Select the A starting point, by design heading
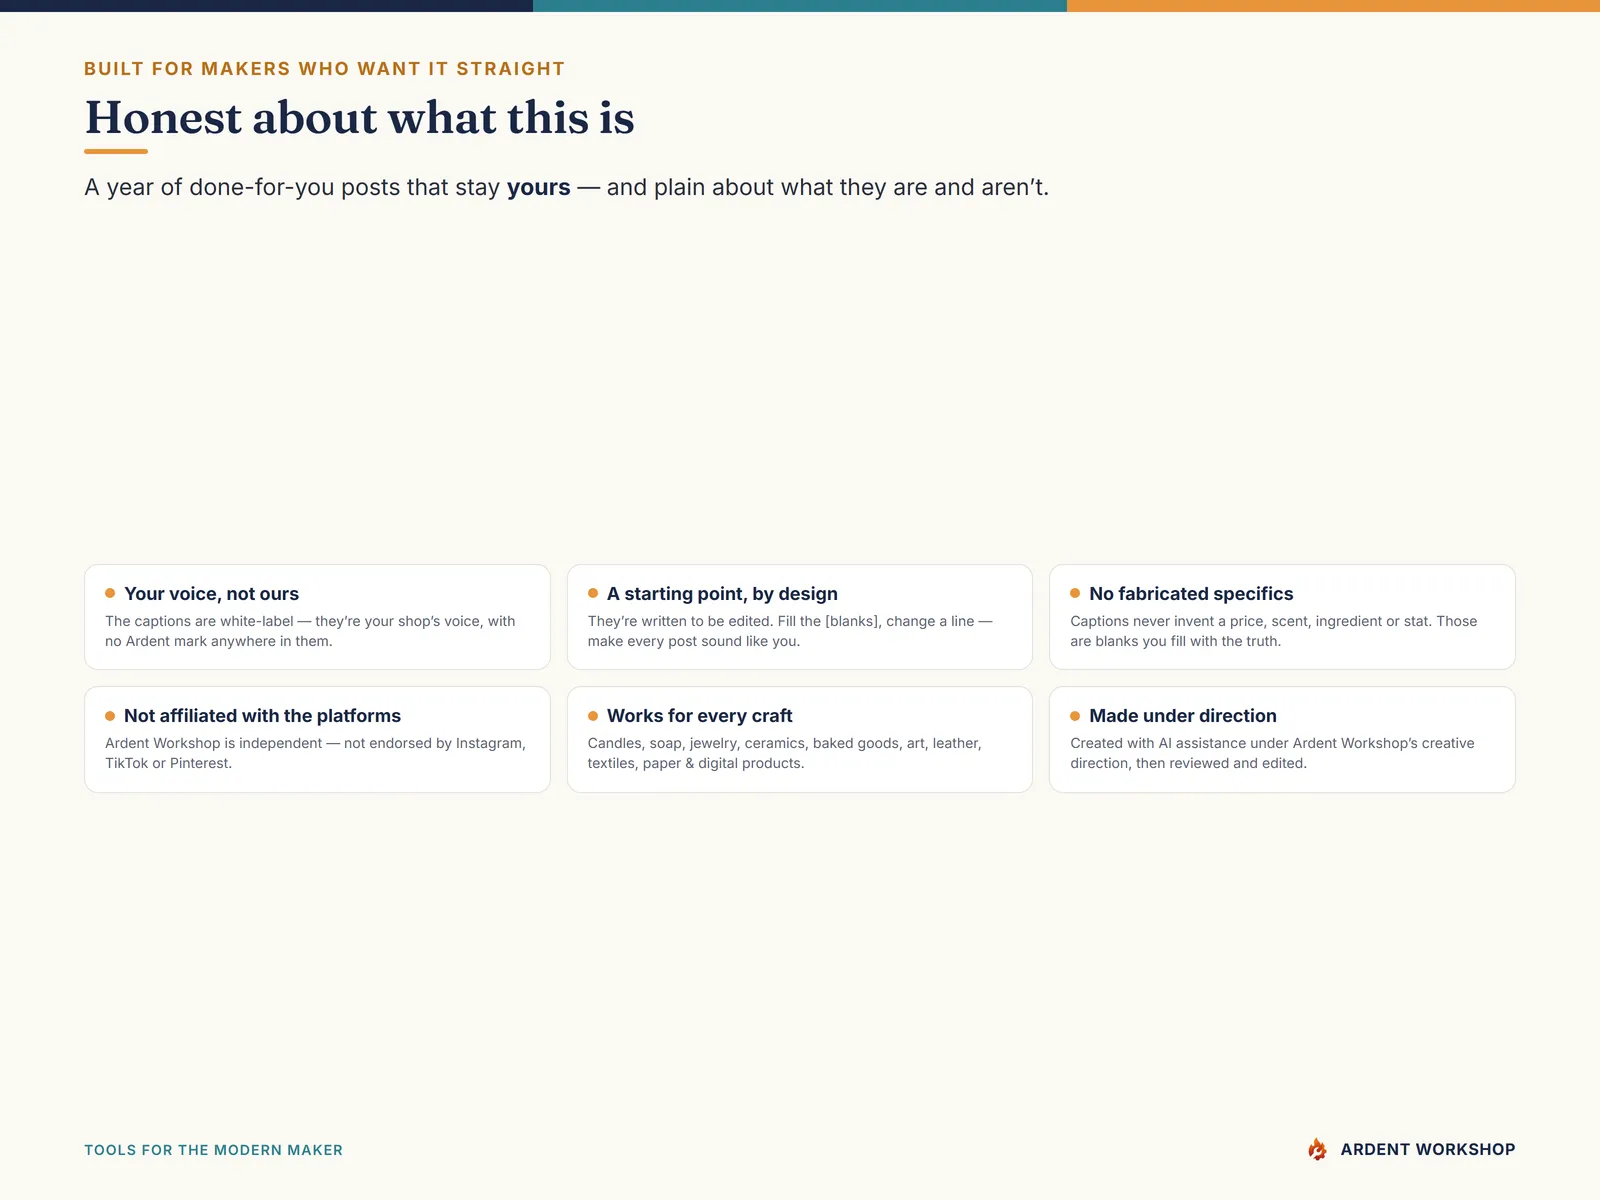Image resolution: width=1600 pixels, height=1200 pixels. [x=722, y=594]
